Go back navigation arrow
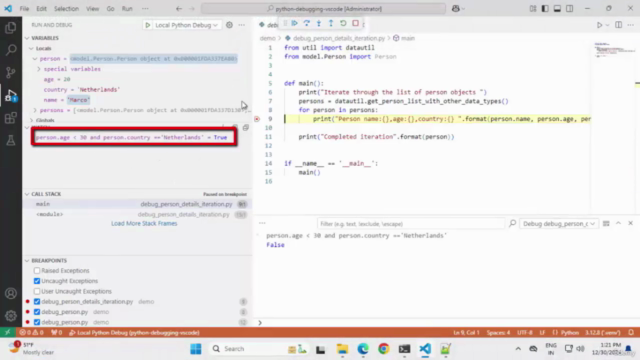The image size is (640, 360). (x=179, y=9)
